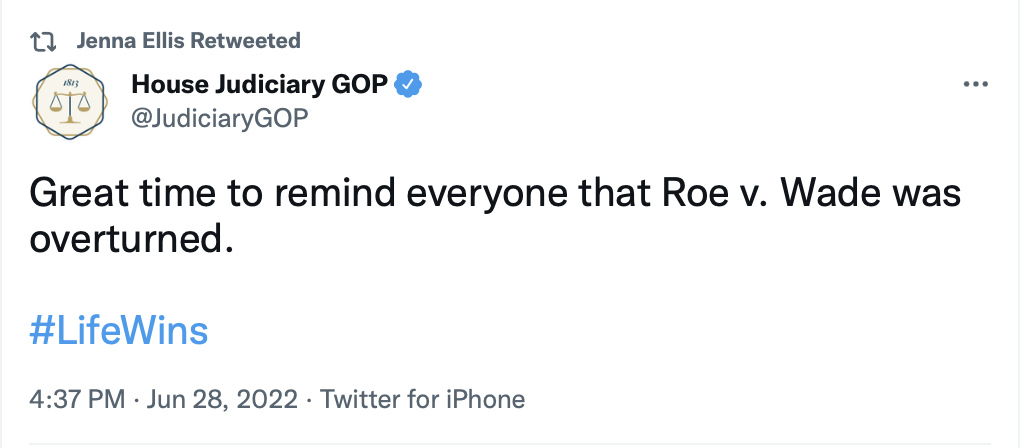The image size is (1024, 448).
Task: Click the '1813' text inside the avatar logo
Action: click(x=70, y=83)
